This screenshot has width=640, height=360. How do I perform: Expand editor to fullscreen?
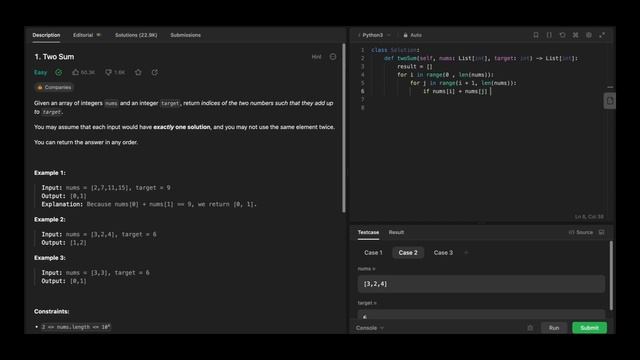(x=602, y=35)
